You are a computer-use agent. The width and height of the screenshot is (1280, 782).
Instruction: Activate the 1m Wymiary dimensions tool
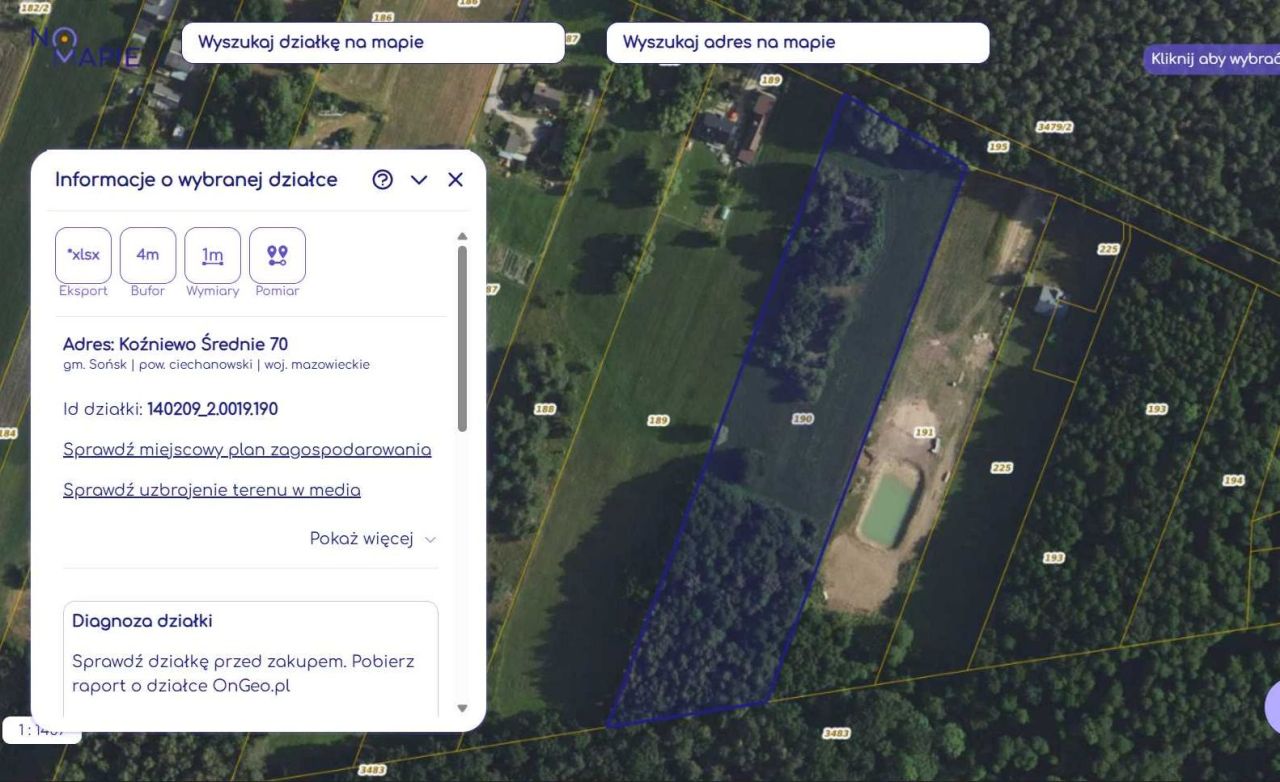(x=212, y=255)
